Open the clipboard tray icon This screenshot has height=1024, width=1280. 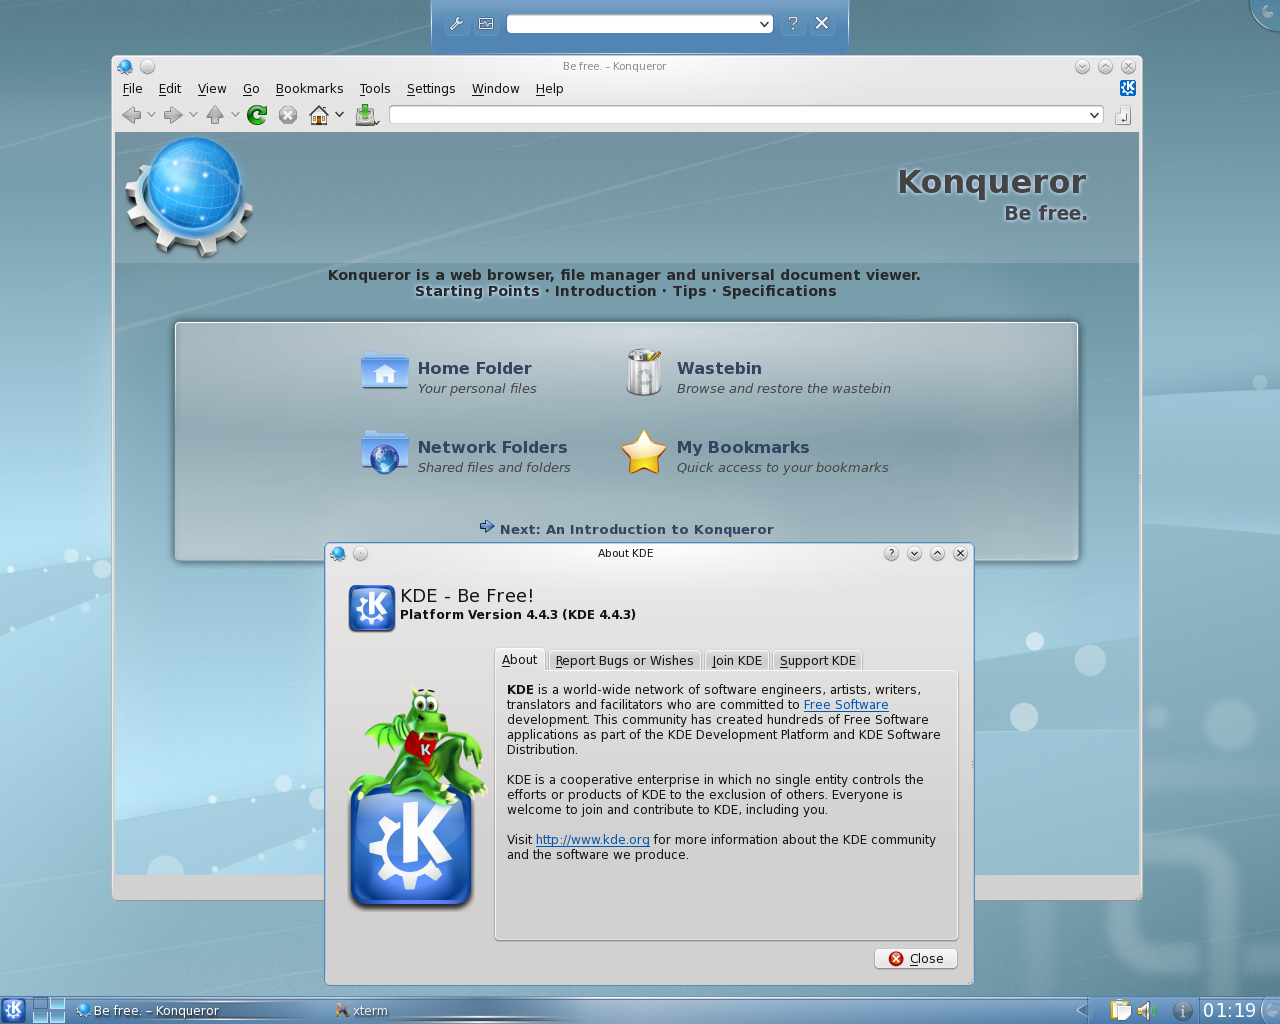click(x=1121, y=1011)
